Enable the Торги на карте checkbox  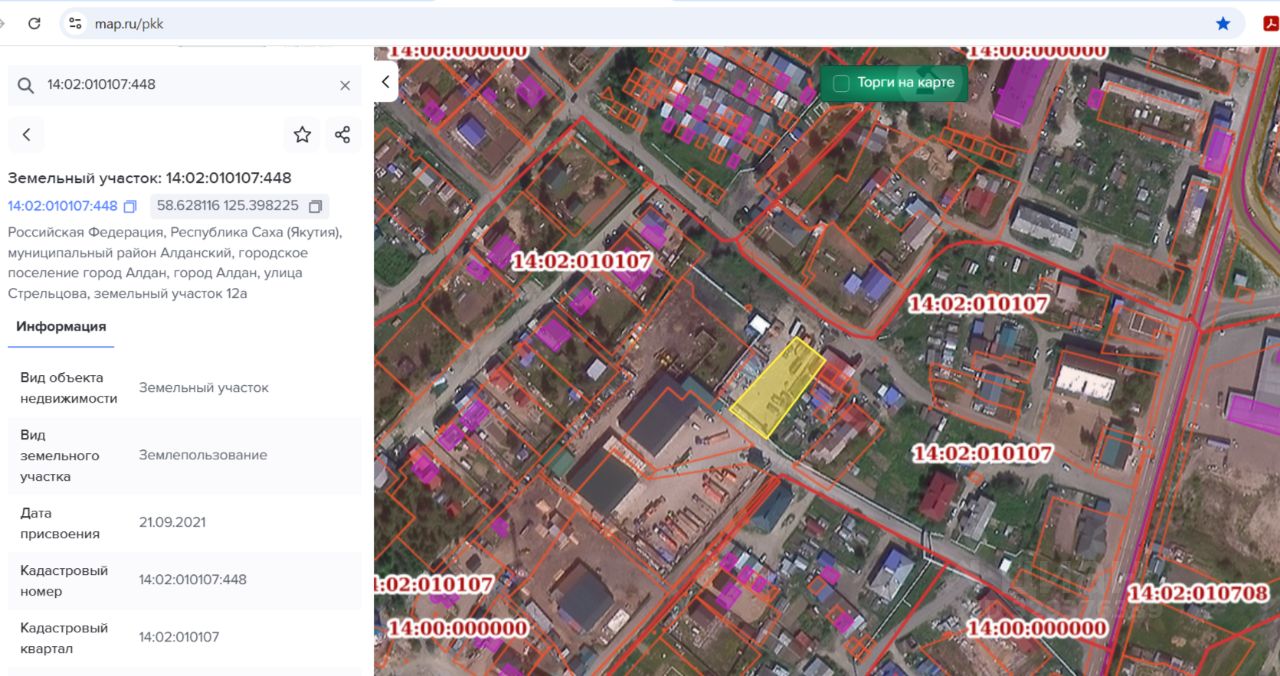[x=841, y=83]
